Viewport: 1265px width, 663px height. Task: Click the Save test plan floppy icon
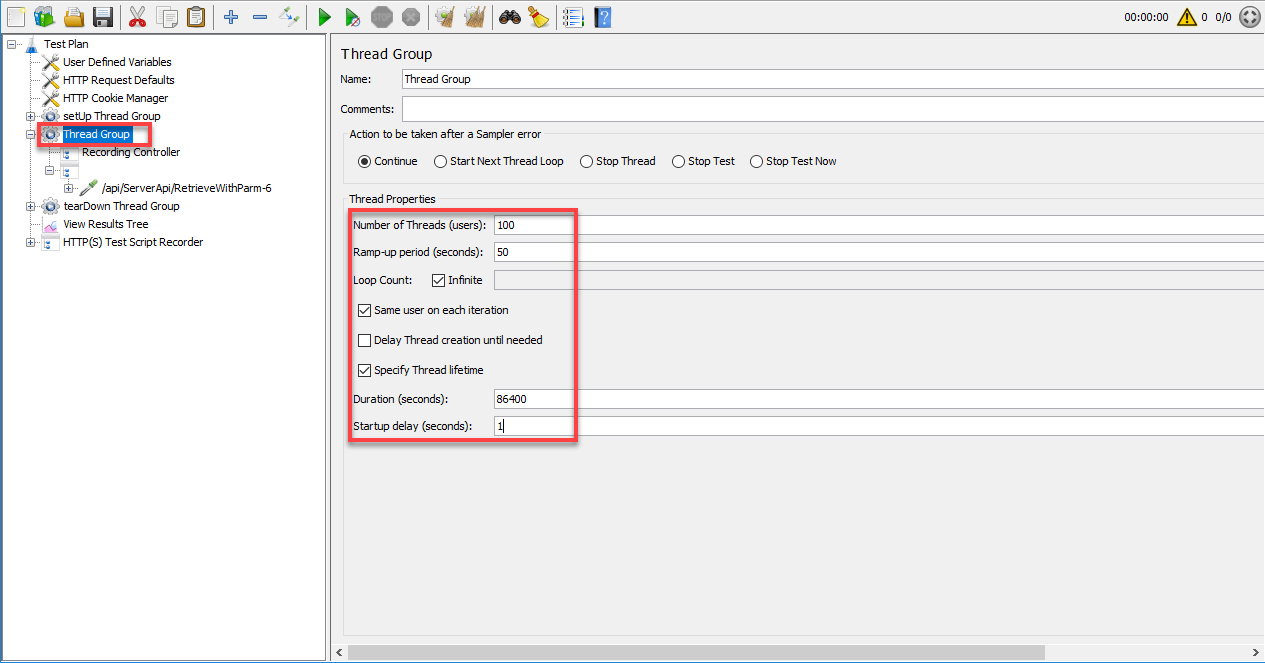(102, 17)
